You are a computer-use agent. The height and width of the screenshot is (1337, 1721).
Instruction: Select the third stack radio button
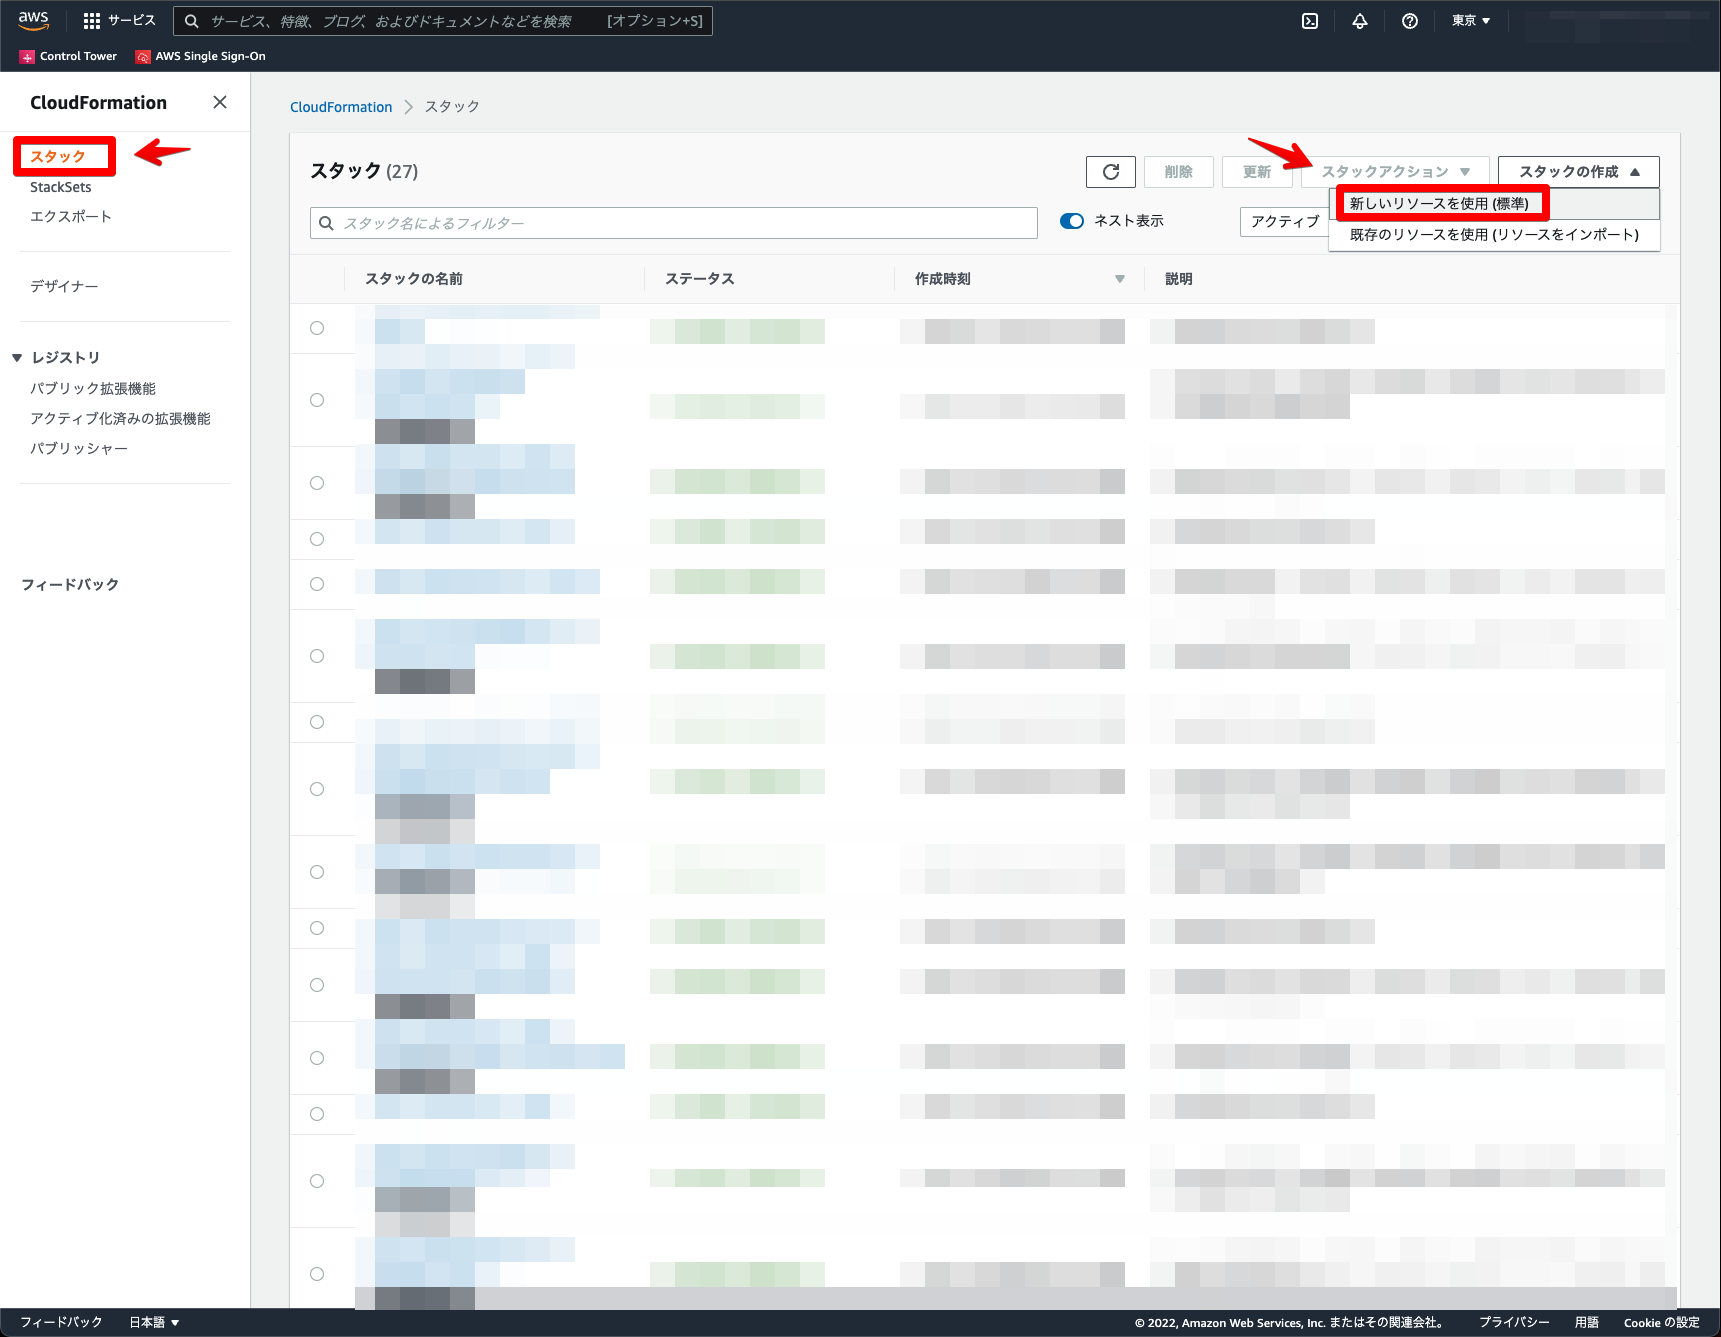pos(317,483)
